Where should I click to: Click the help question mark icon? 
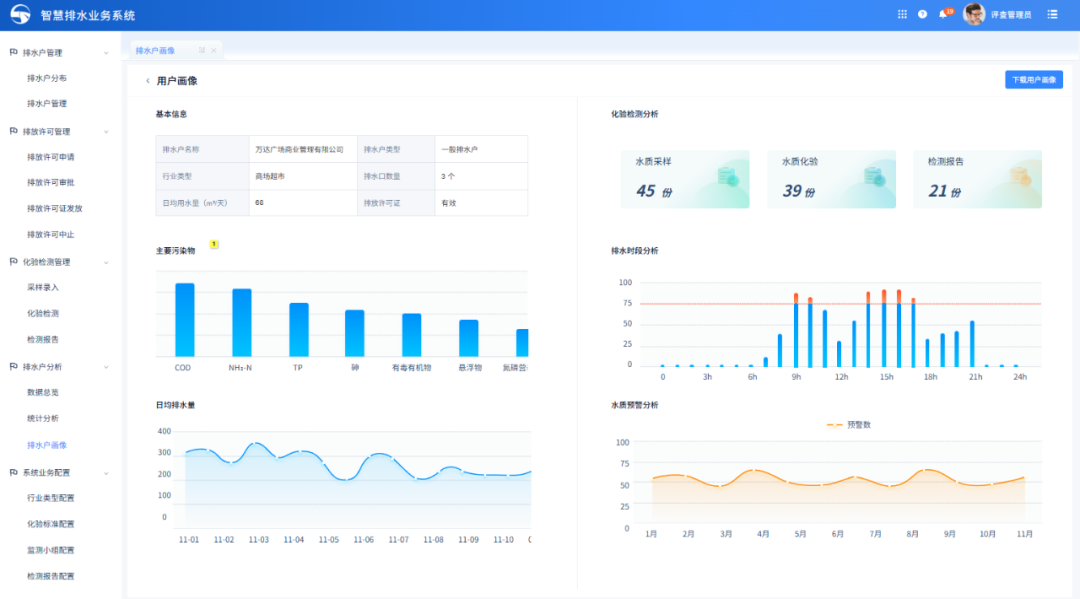pos(922,15)
